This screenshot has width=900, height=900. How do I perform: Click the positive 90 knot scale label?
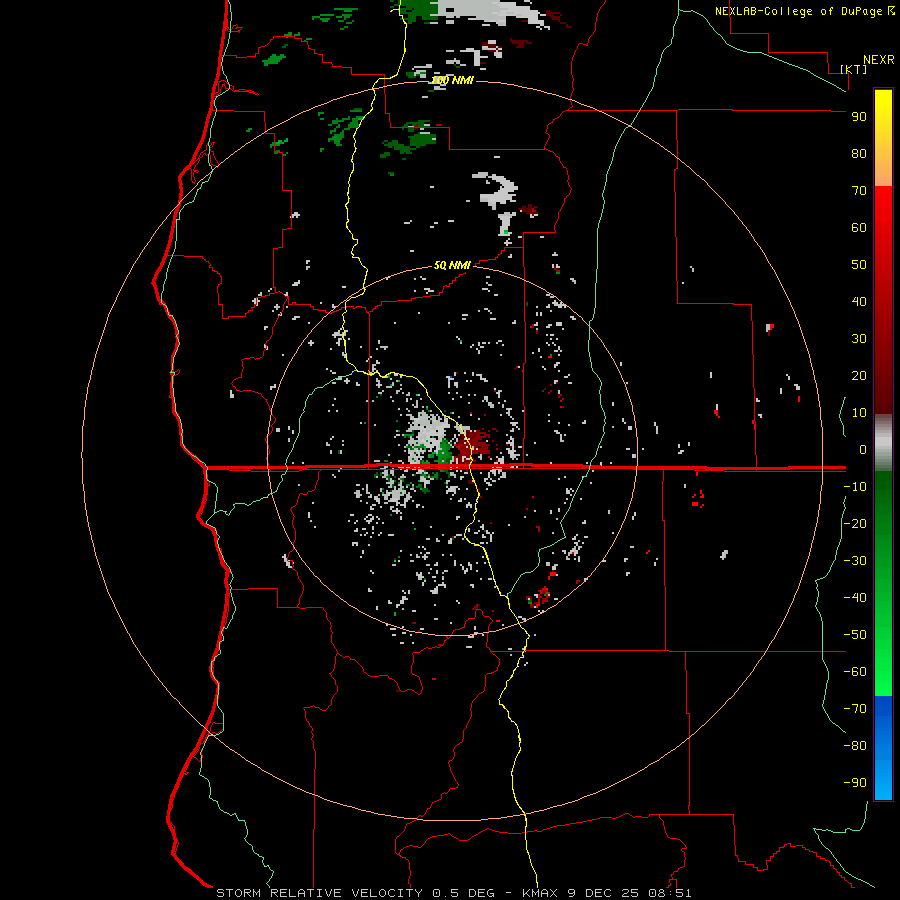point(859,117)
